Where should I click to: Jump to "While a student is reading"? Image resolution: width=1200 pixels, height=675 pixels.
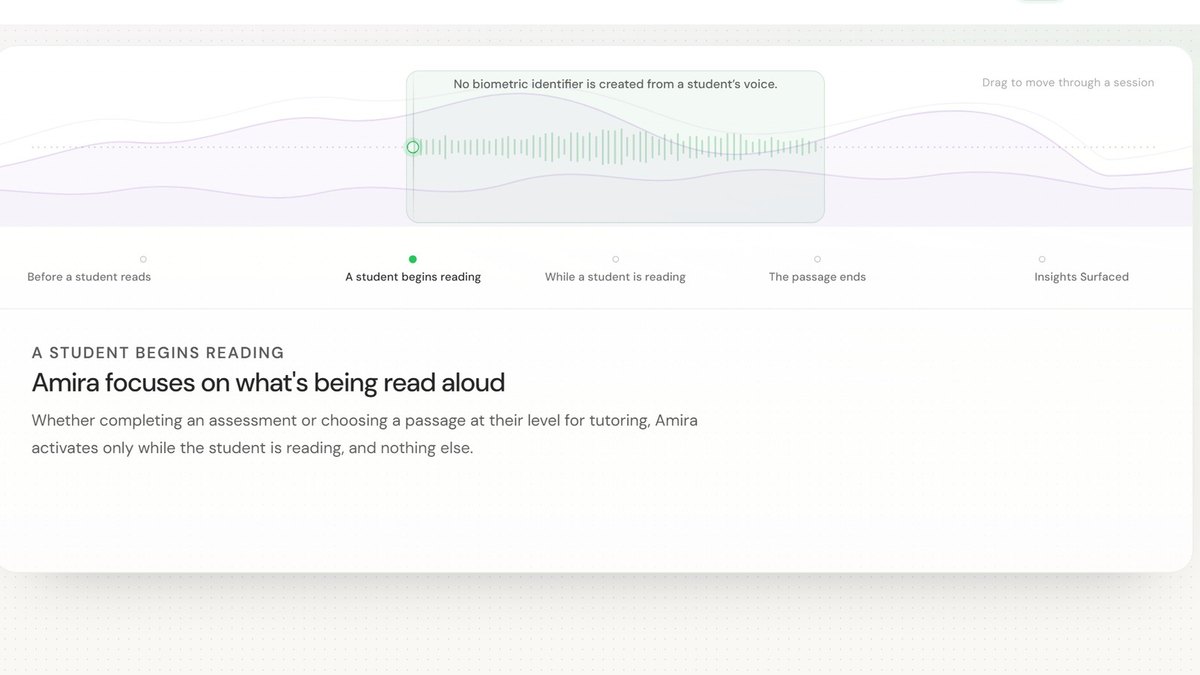pos(615,277)
